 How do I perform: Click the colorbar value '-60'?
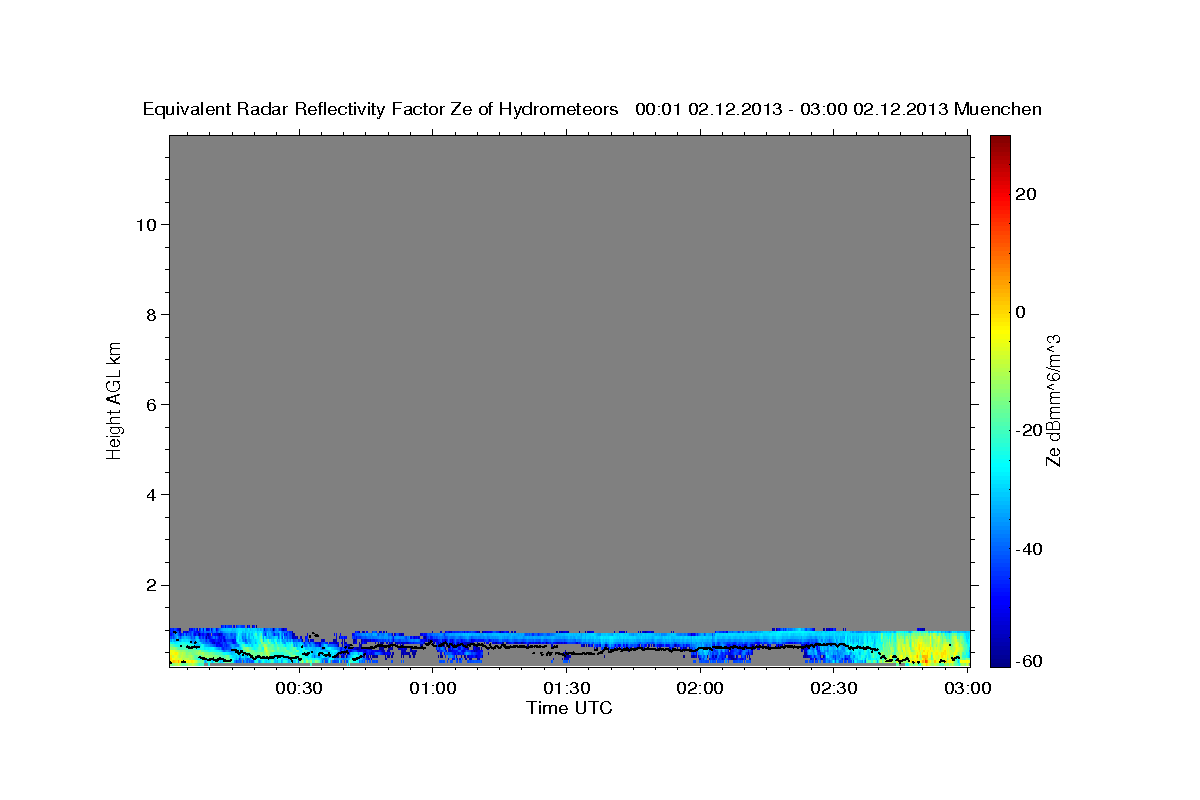click(x=1030, y=661)
